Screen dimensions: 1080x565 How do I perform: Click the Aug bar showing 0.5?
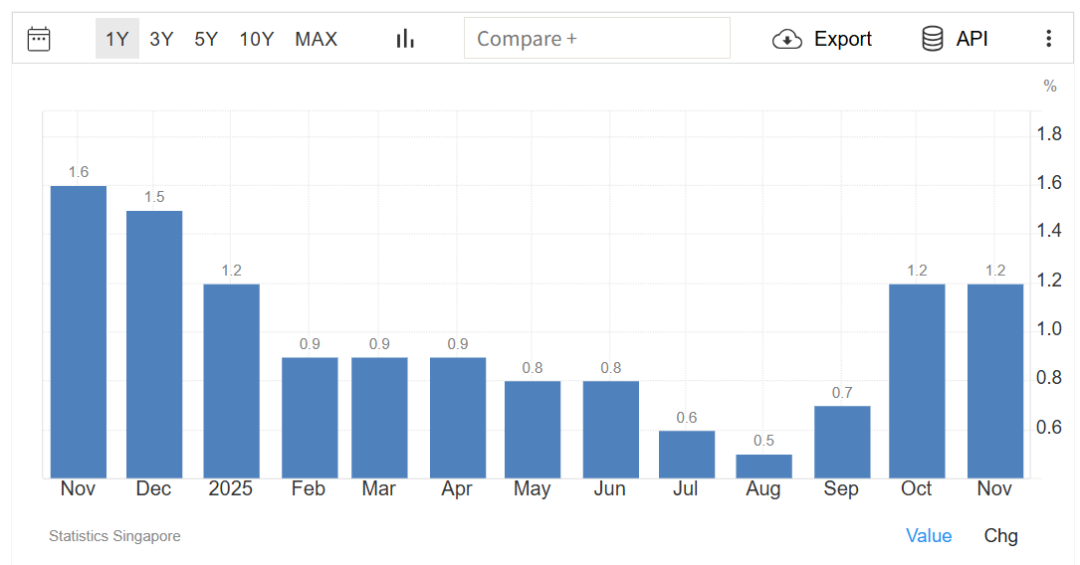[x=764, y=467]
